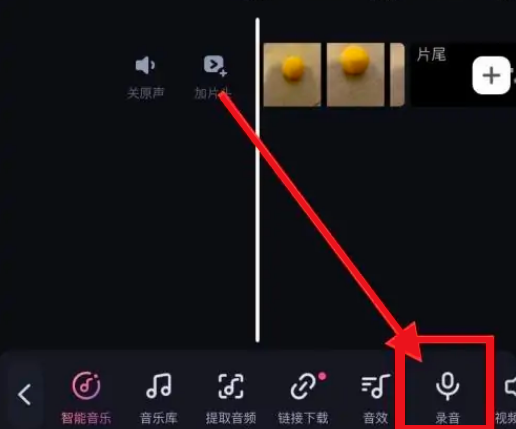Select the first orange-ball clip thumbnail
Screen dimensions: 516x429
pyautogui.click(x=292, y=75)
